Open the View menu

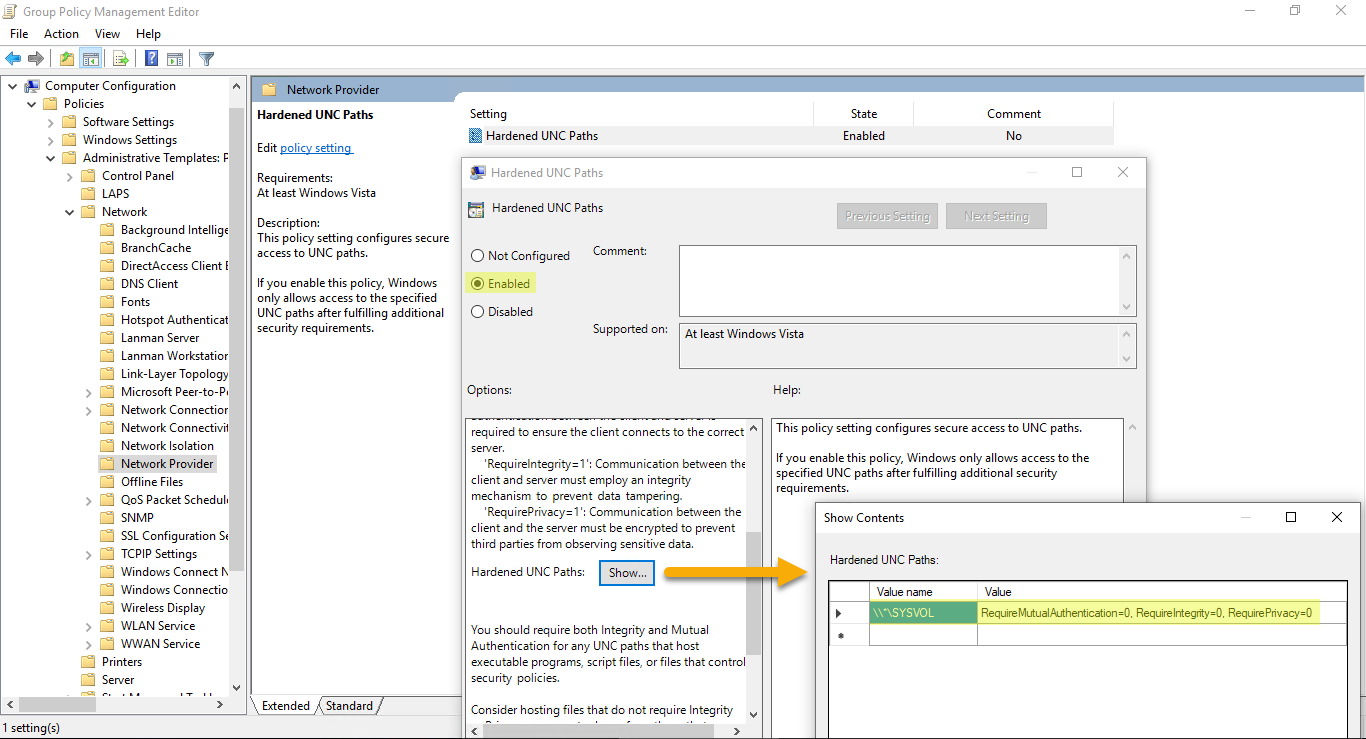click(x=107, y=34)
